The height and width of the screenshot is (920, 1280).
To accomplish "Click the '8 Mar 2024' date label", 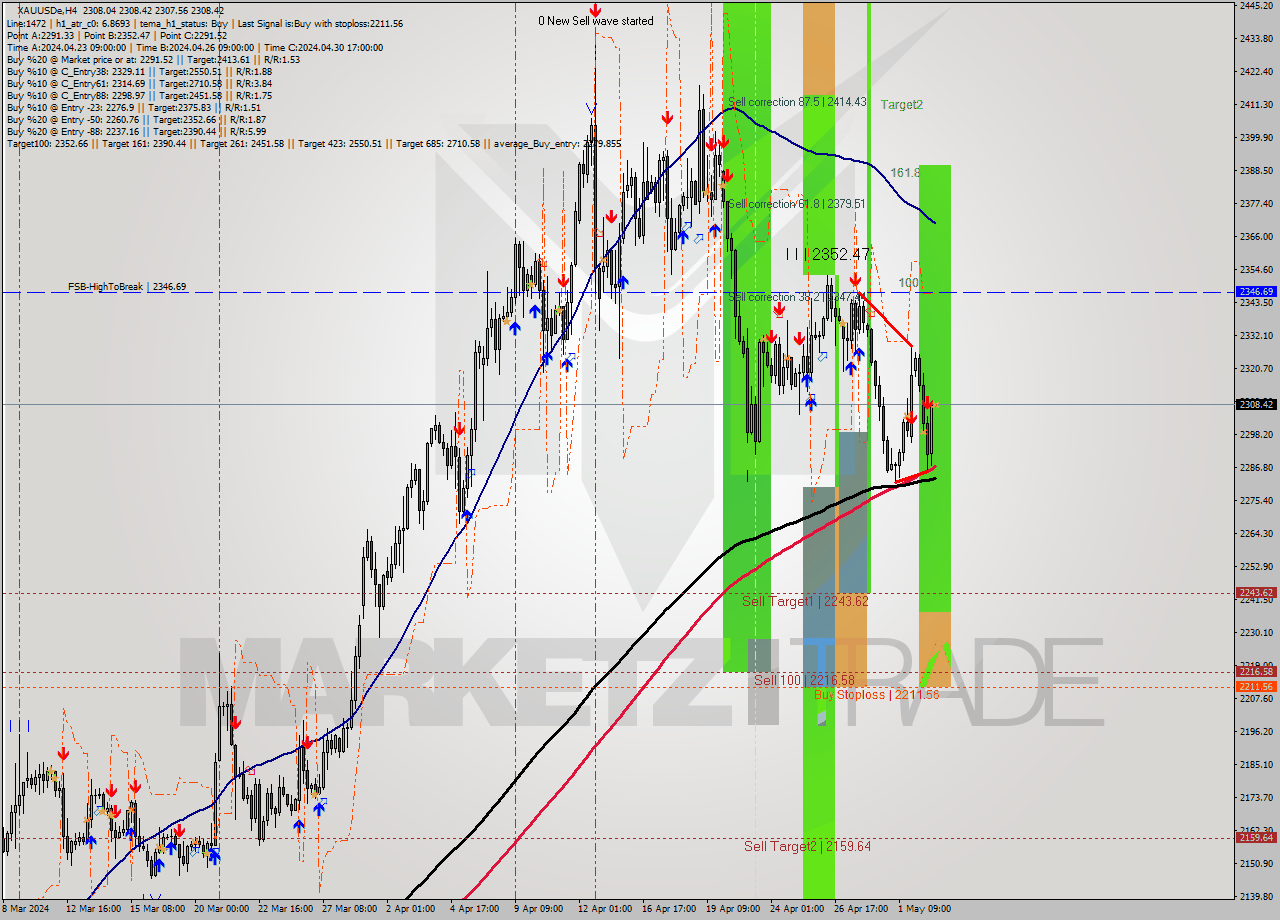I will [x=25, y=910].
